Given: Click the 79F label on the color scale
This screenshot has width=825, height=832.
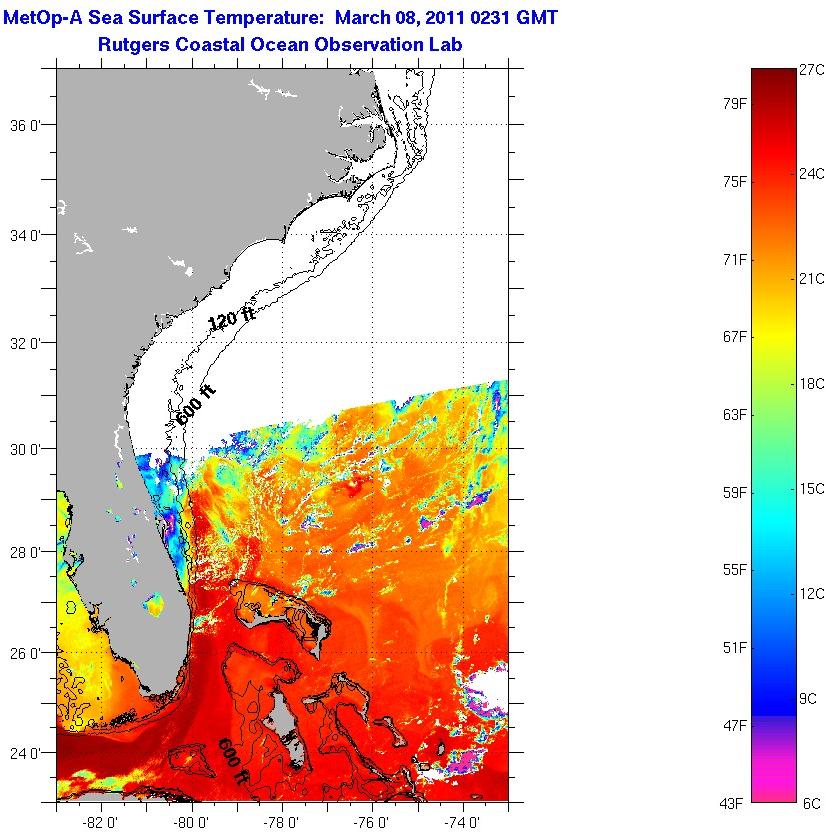Looking at the screenshot, I should pos(735,103).
